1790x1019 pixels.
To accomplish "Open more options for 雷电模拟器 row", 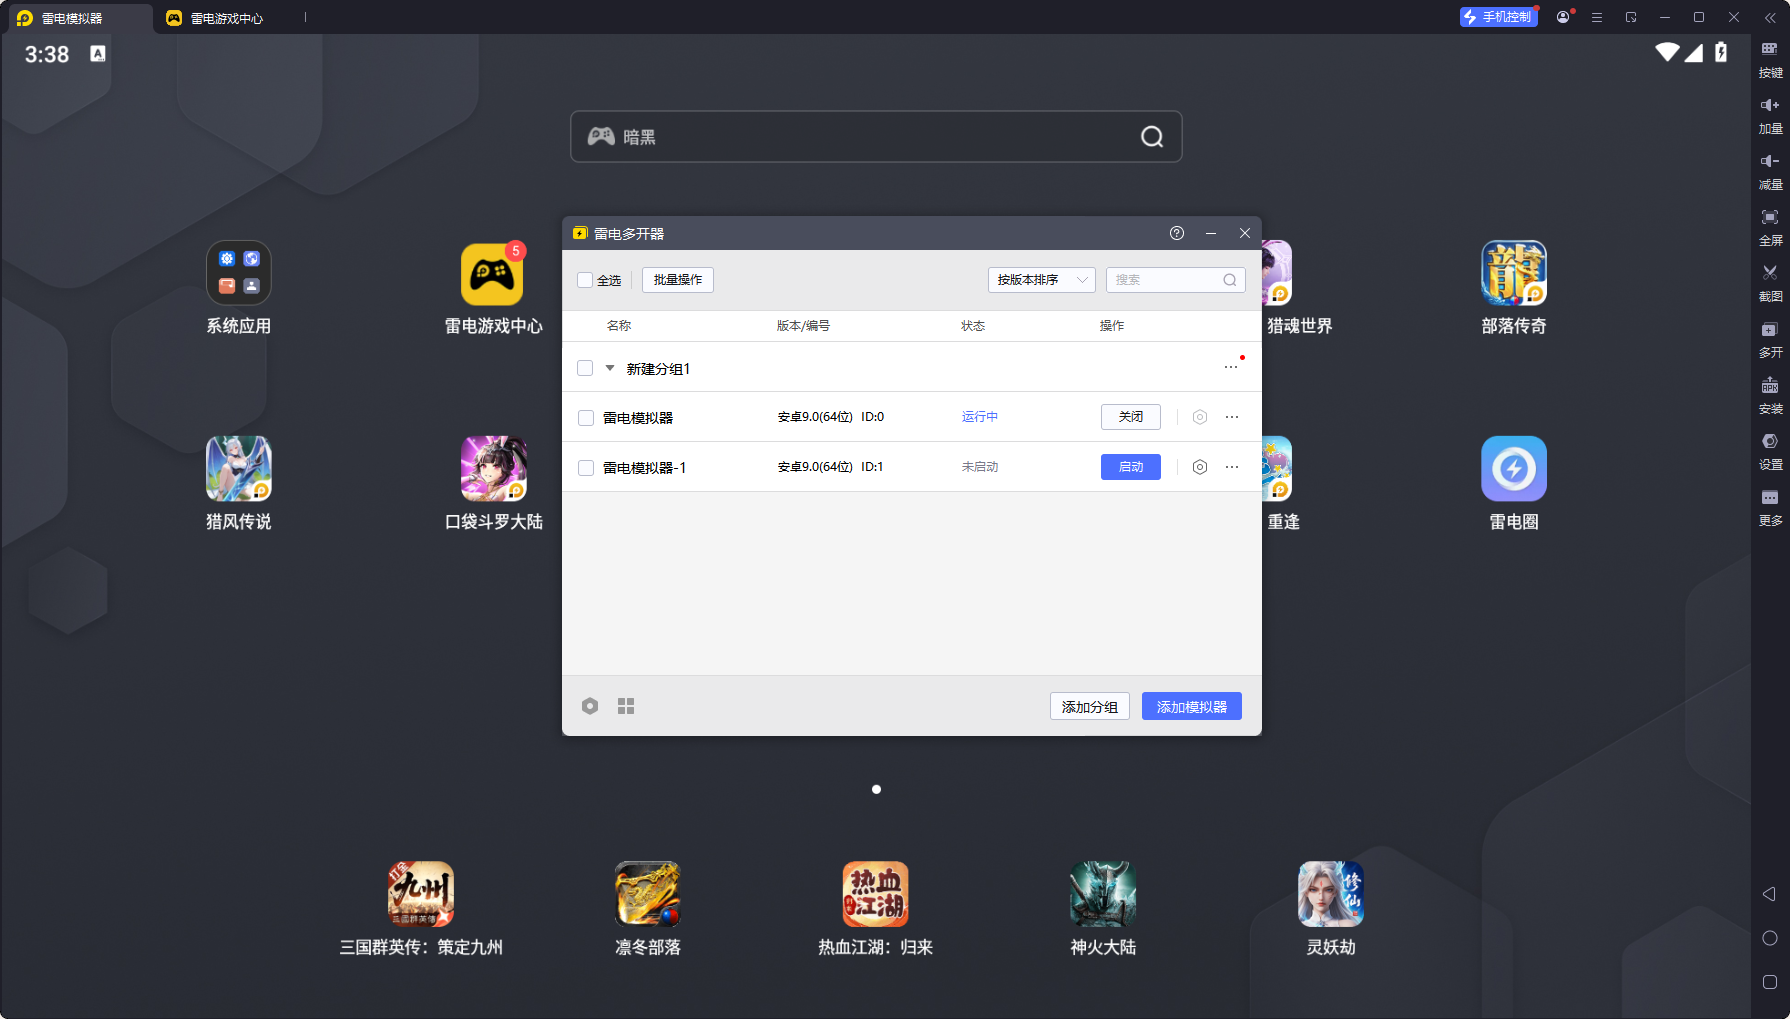I will pyautogui.click(x=1232, y=417).
